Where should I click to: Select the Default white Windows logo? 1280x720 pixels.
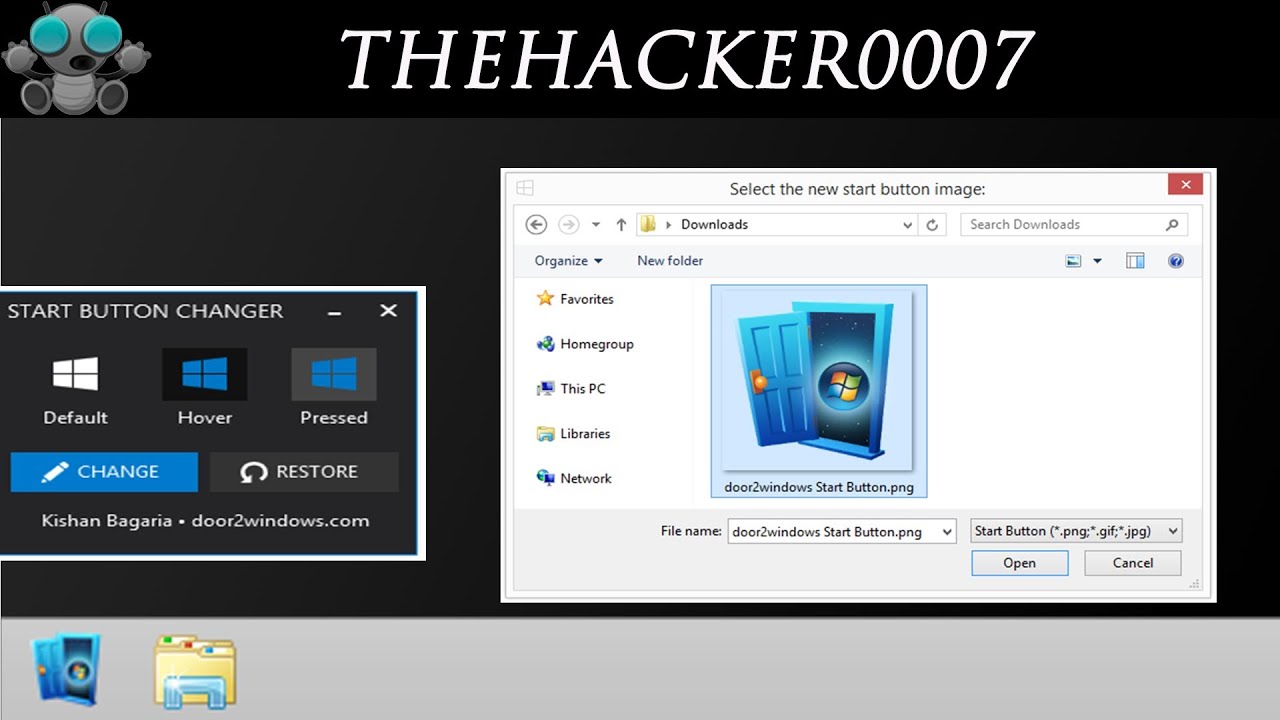(x=75, y=374)
